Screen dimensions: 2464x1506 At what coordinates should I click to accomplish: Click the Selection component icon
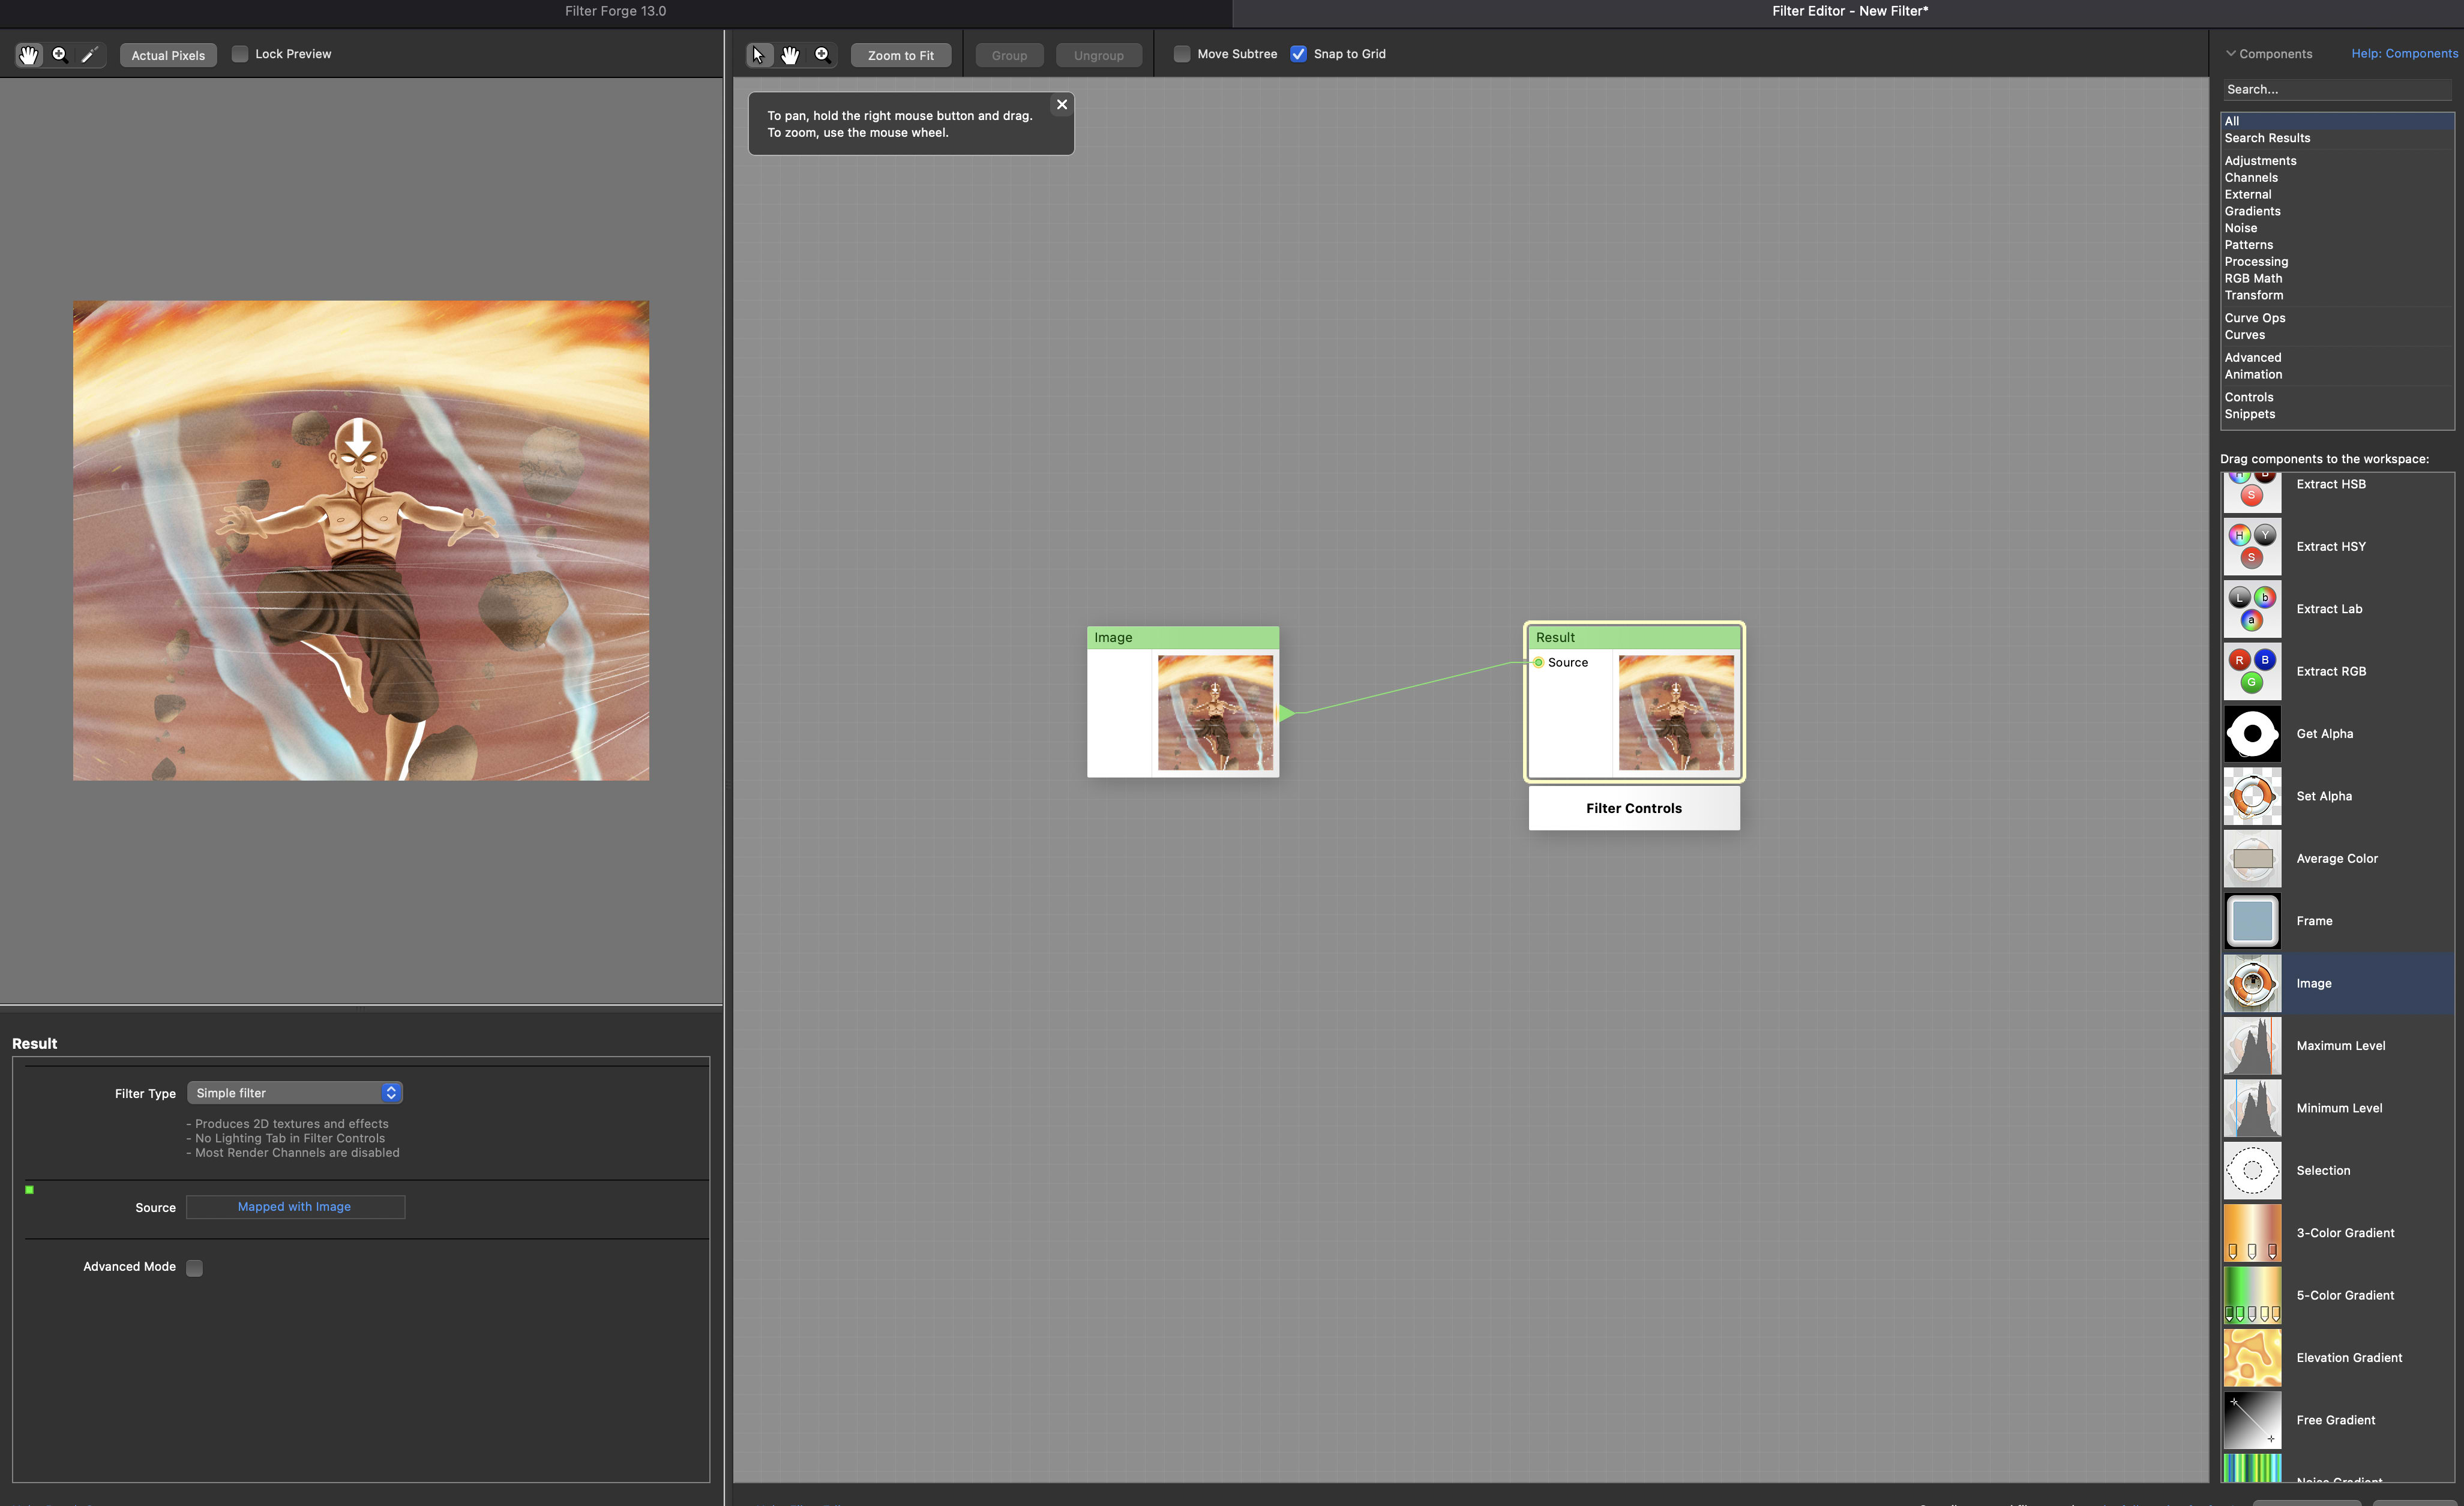click(2252, 1170)
